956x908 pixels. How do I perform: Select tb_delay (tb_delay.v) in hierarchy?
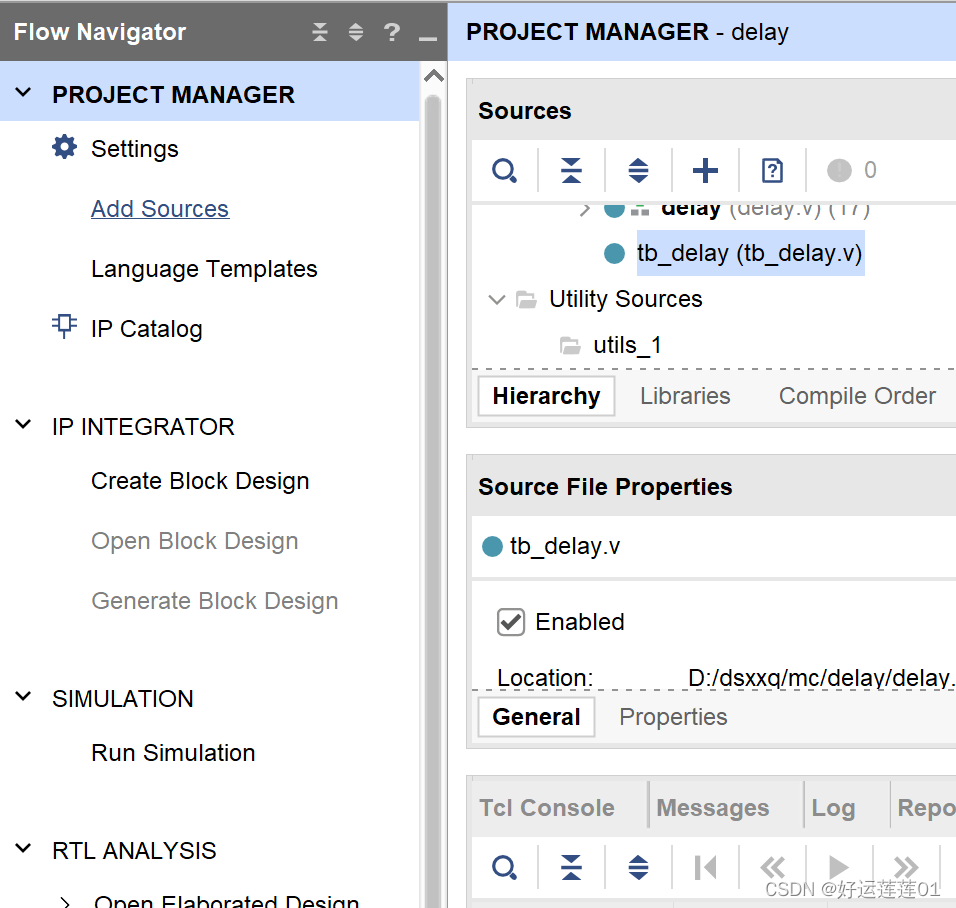[x=749, y=254]
